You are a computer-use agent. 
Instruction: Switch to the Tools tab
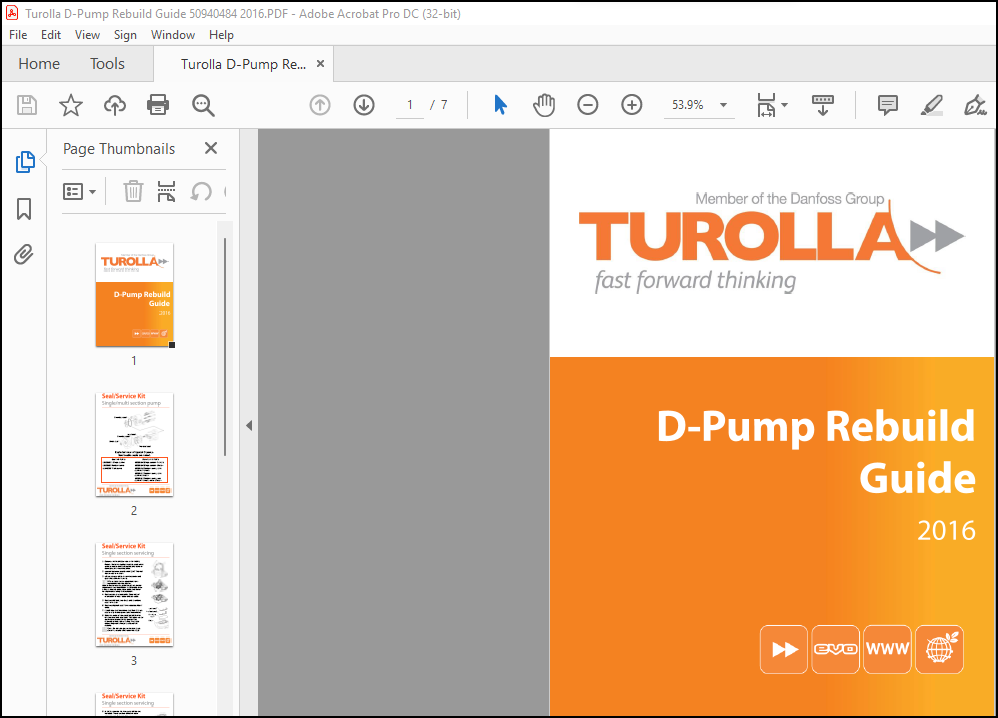[x=107, y=64]
